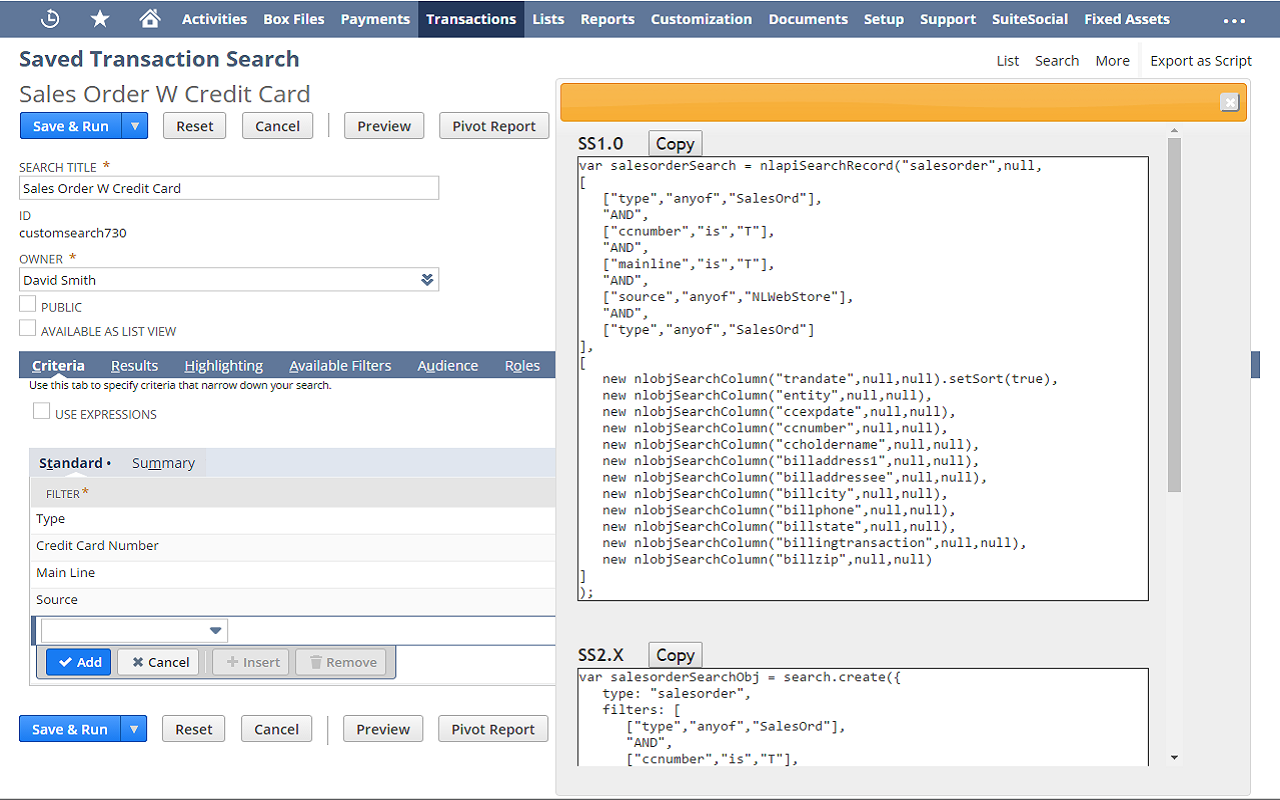1280x800 pixels.
Task: Open the ellipsis overflow menu in the navbar
Action: click(x=1234, y=18)
